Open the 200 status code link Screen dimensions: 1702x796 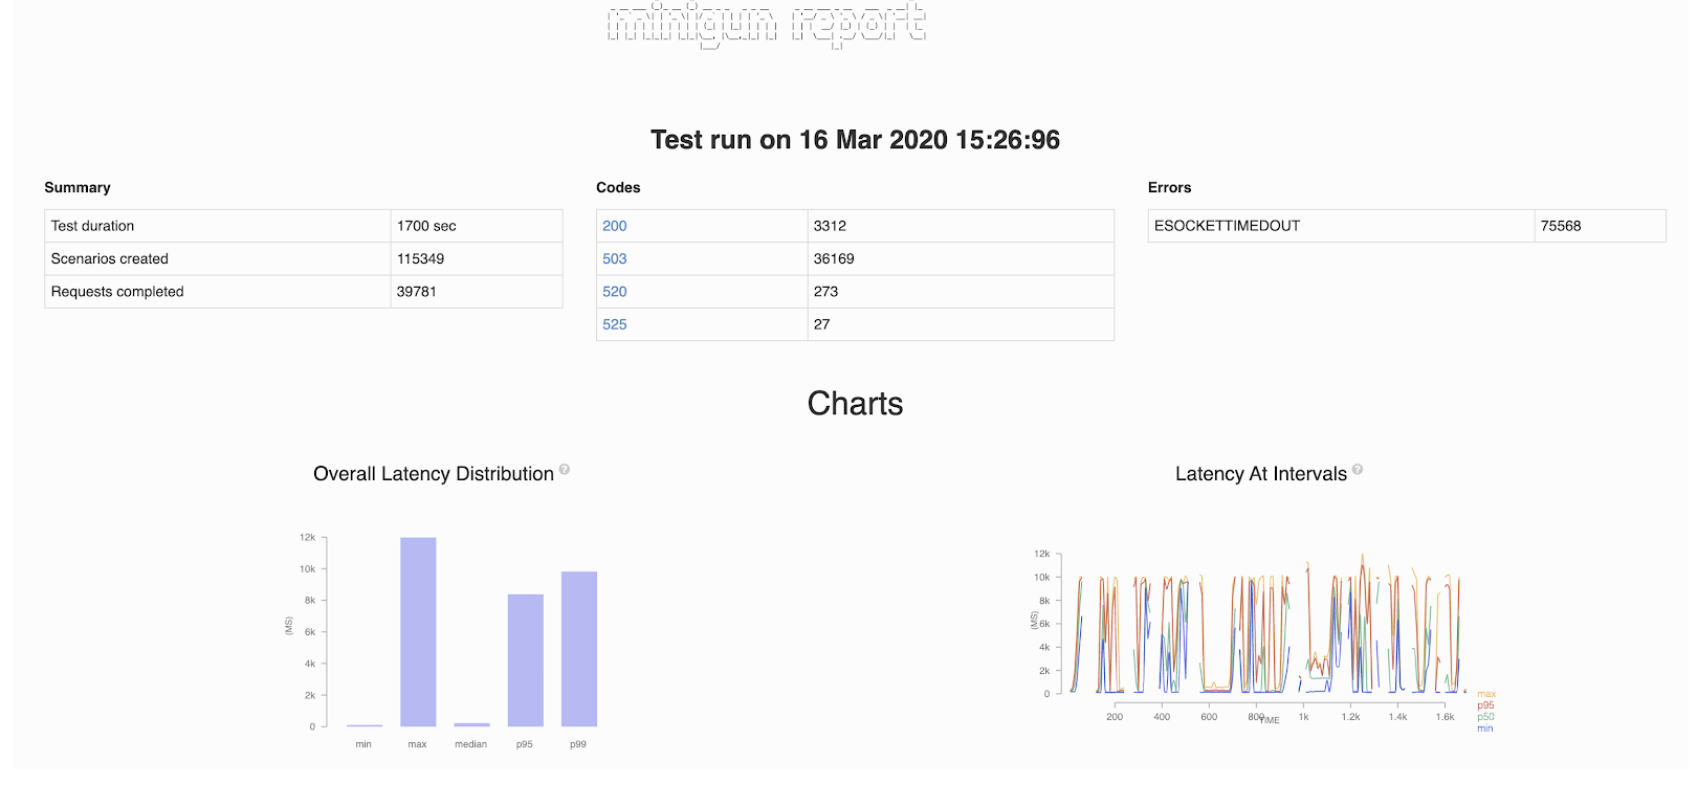coord(614,226)
